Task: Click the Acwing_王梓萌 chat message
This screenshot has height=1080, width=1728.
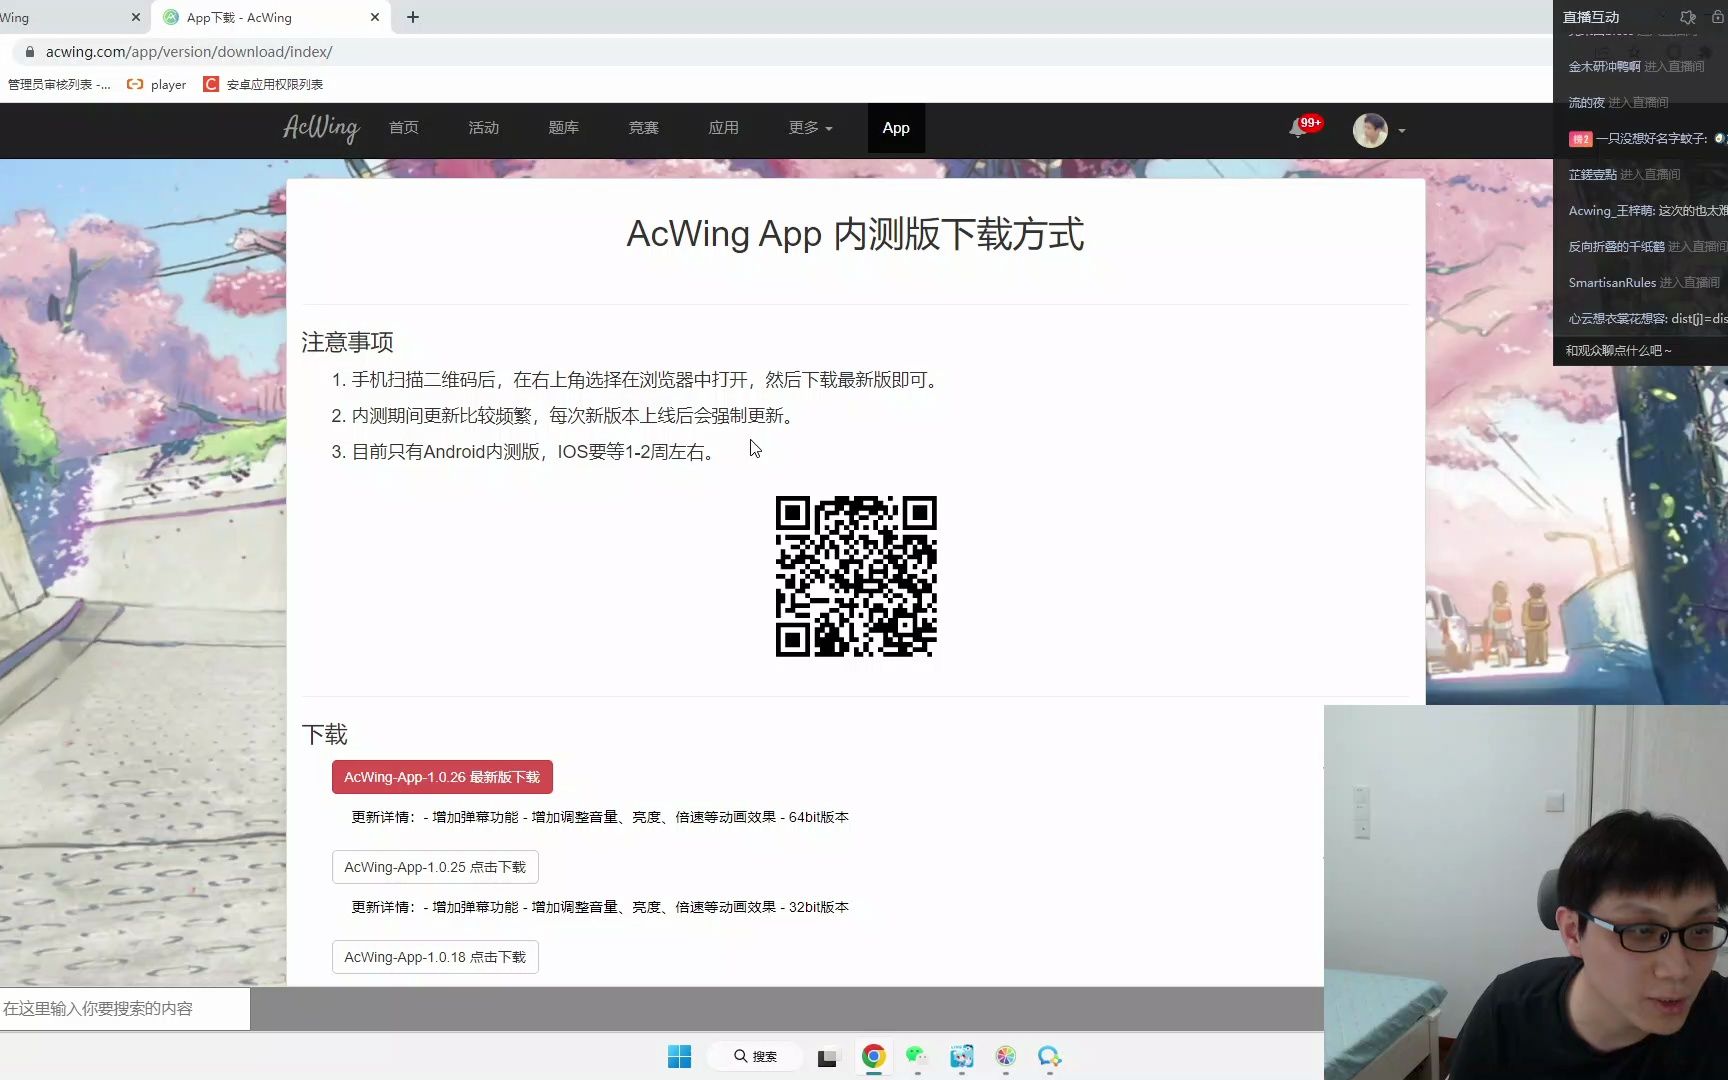Action: pyautogui.click(x=1647, y=211)
